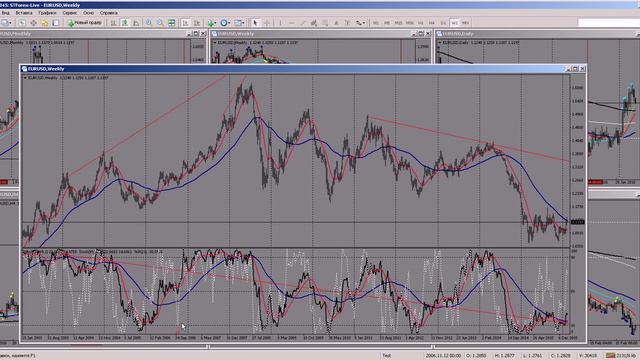Click the 2006.11.12 00:00 status date
This screenshot has height=360, width=640.
tap(443, 356)
